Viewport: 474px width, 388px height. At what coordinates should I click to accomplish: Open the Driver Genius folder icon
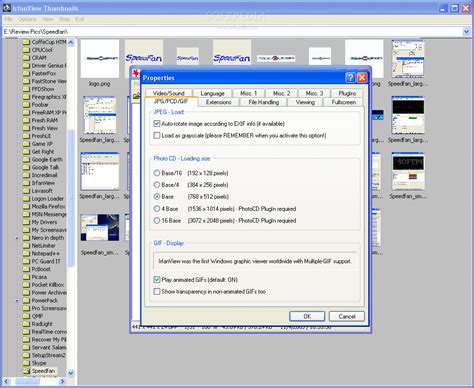click(x=26, y=66)
